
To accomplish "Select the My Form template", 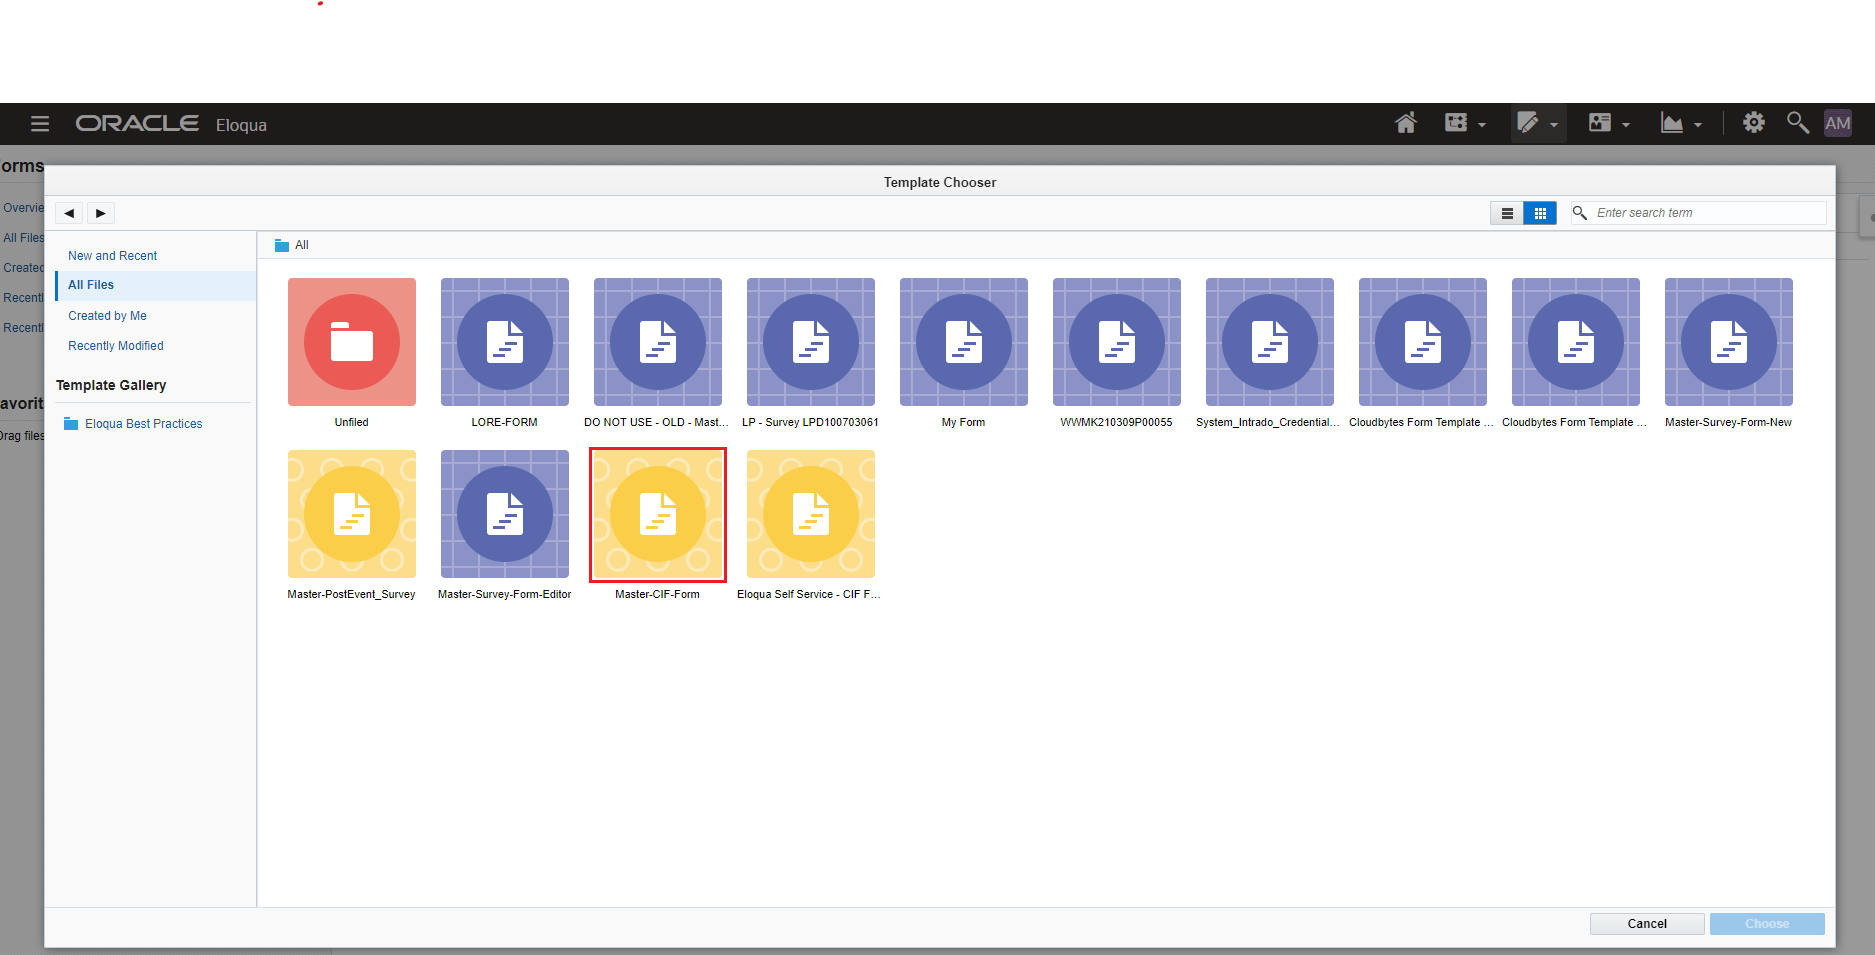I will [964, 342].
